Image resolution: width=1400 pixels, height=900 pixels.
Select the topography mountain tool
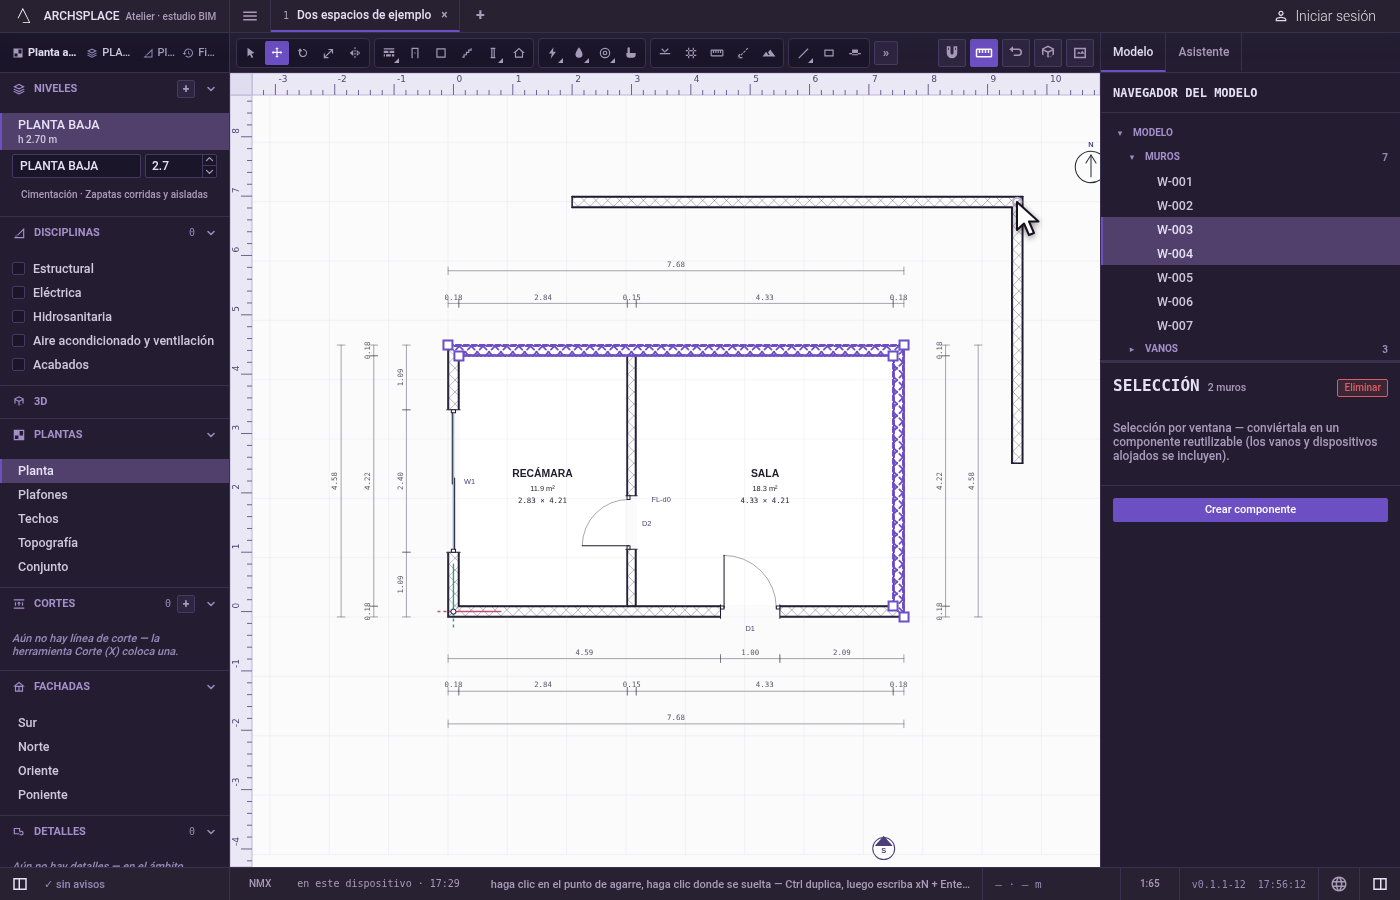pos(769,53)
